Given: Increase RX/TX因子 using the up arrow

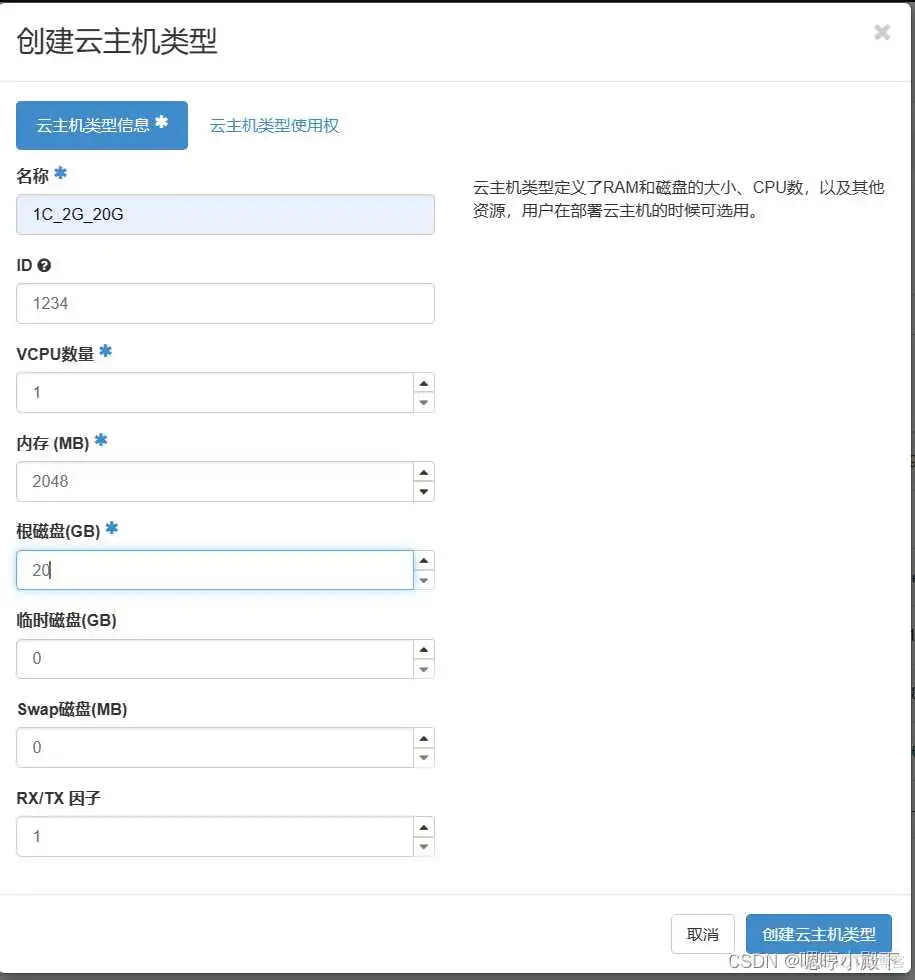Looking at the screenshot, I should click(x=423, y=826).
